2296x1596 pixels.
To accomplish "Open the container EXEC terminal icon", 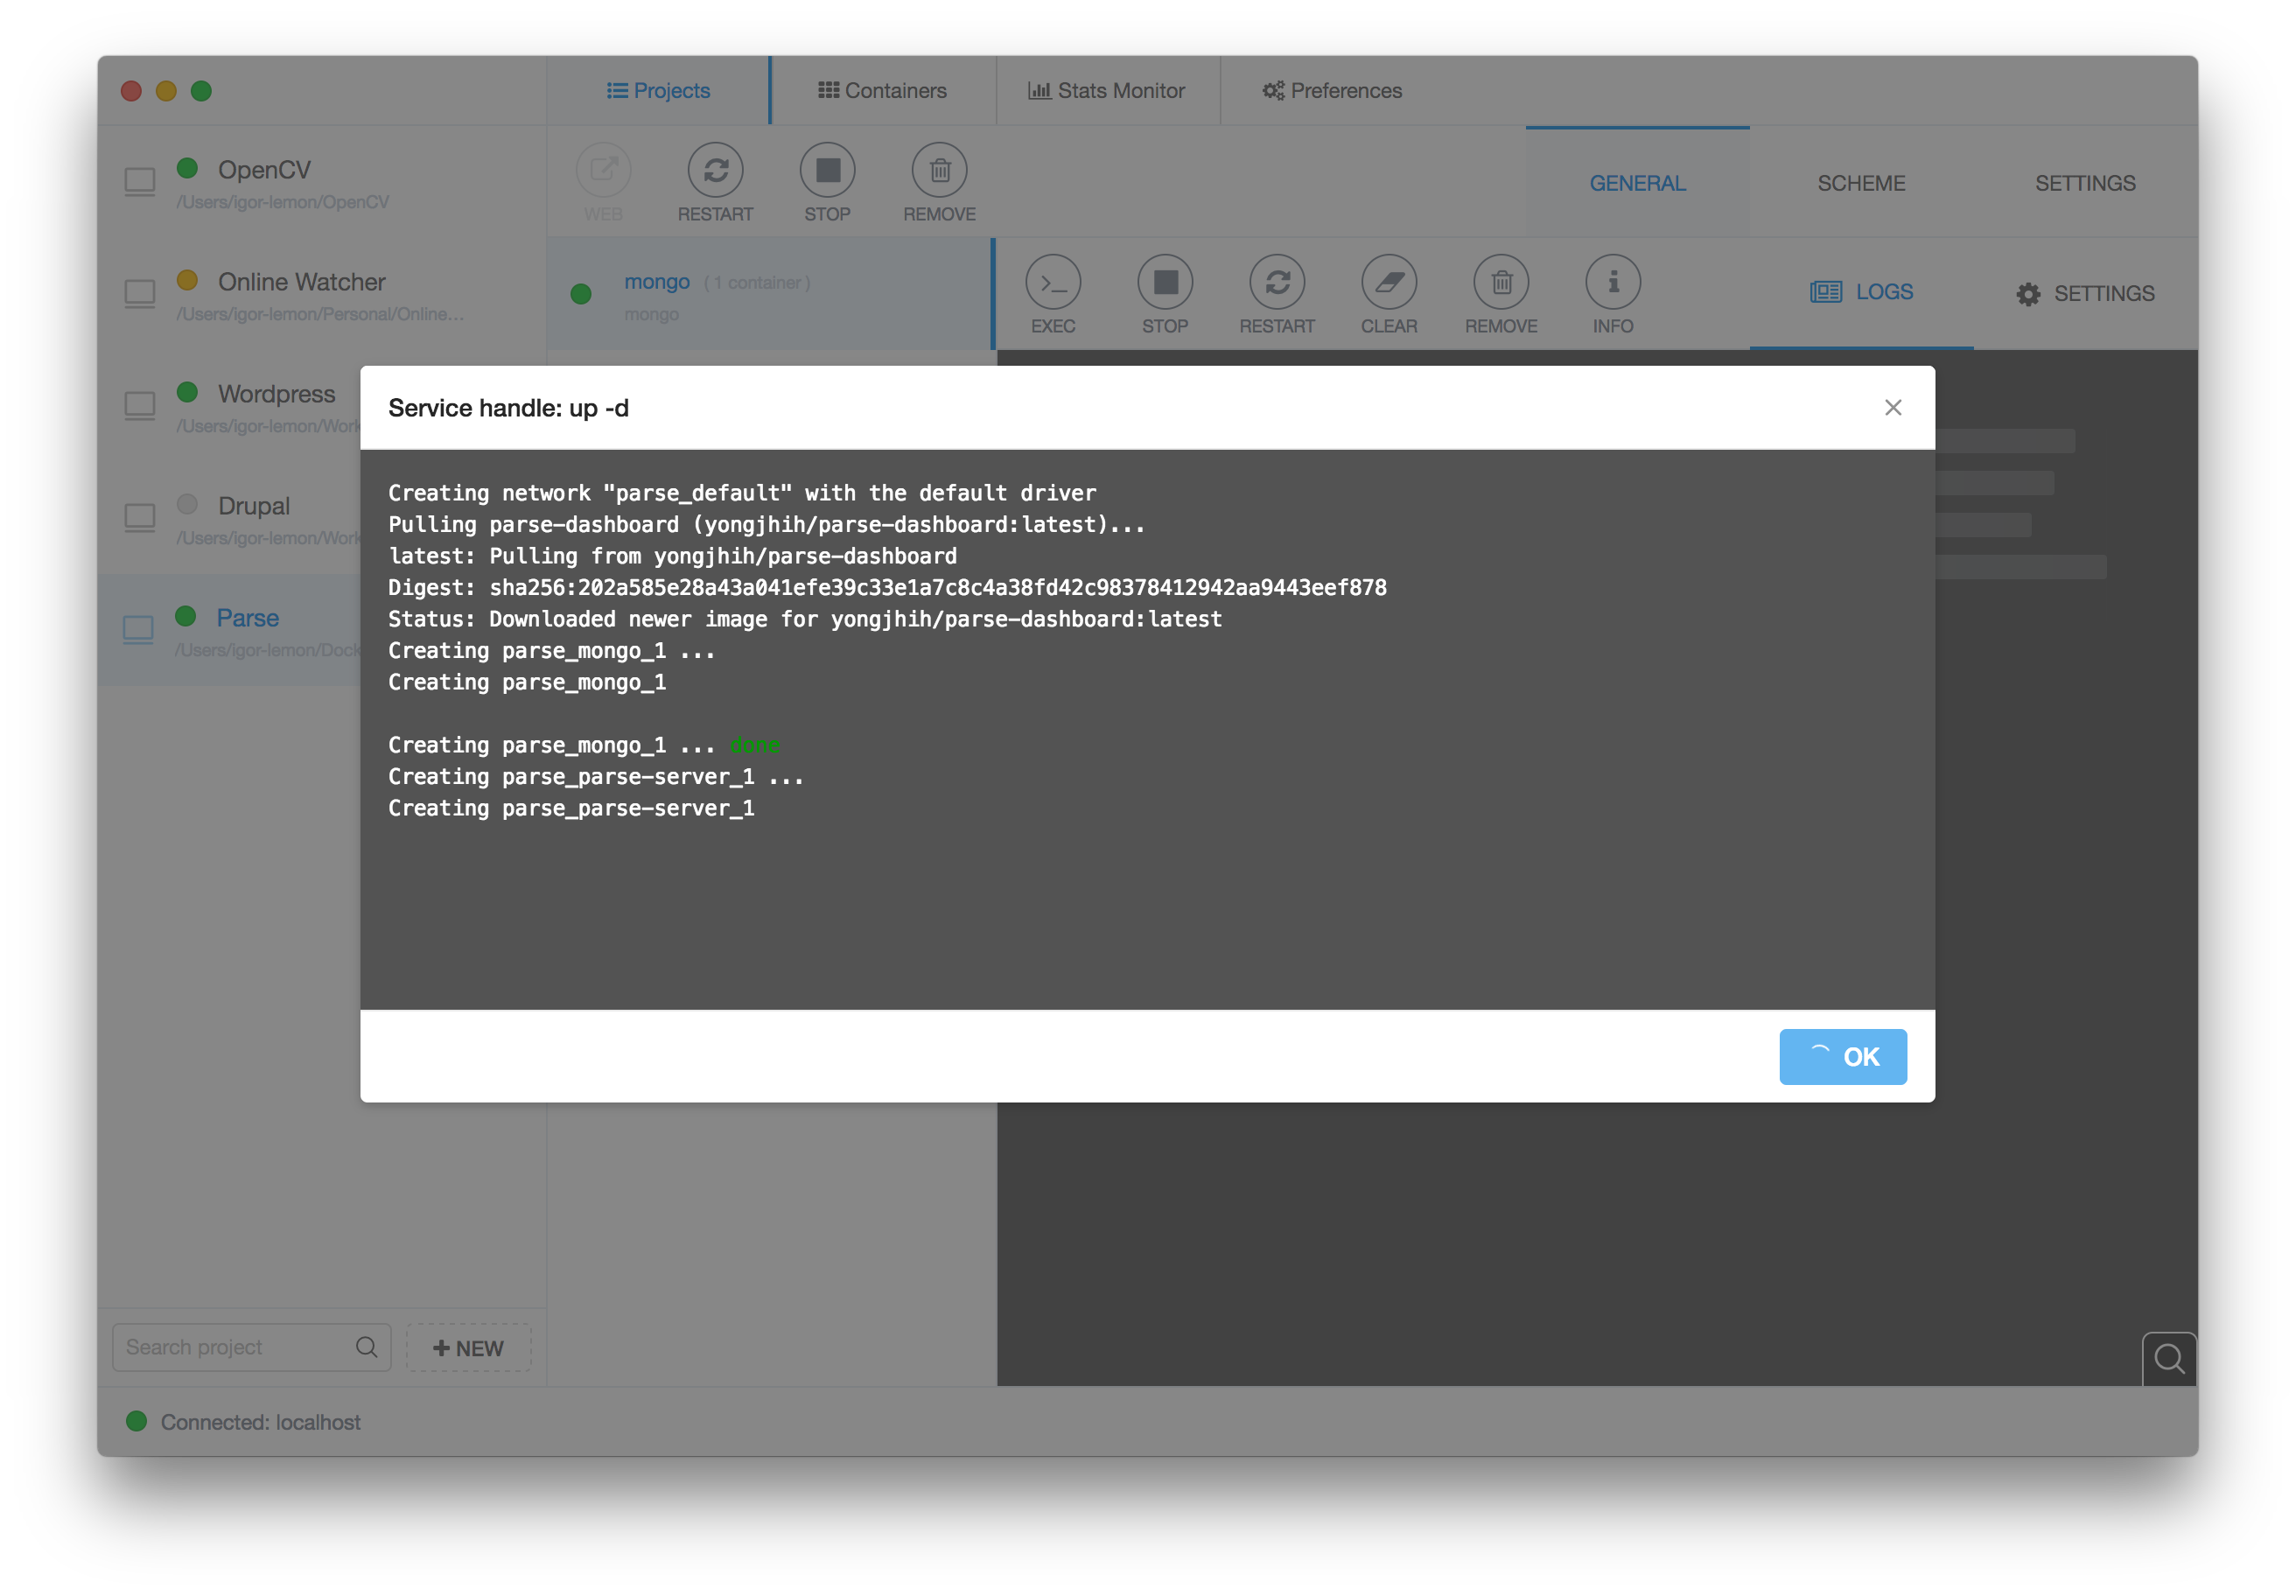I will tap(1053, 282).
